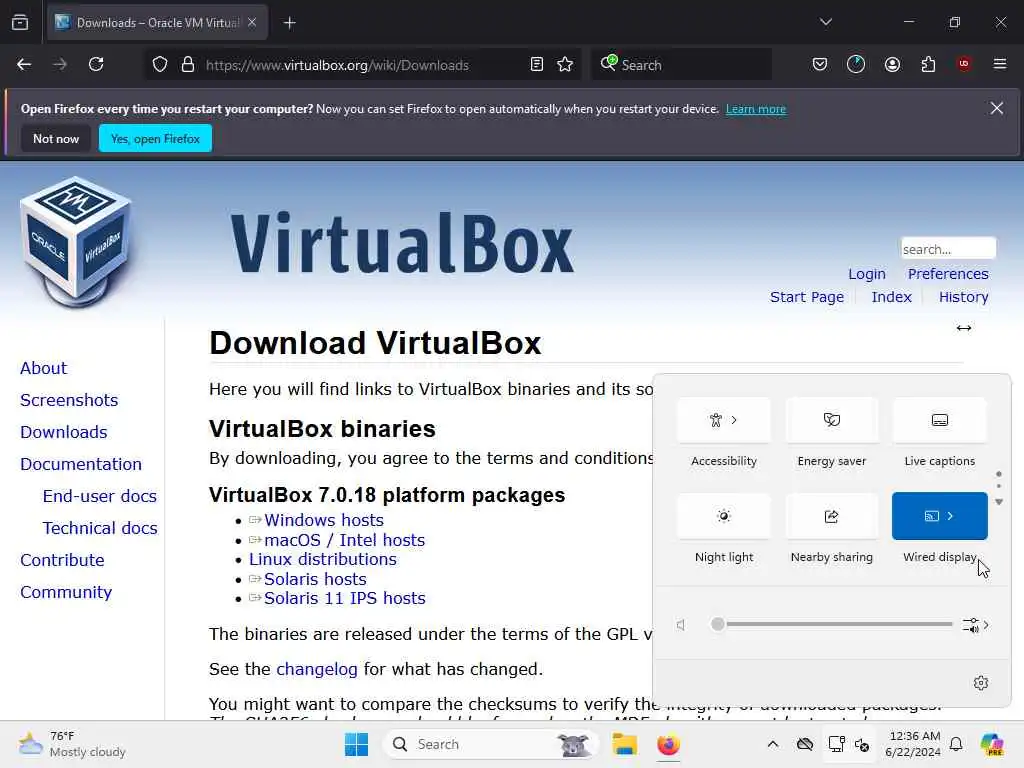Open notifications bell in the taskbar
The width and height of the screenshot is (1024, 768).
[956, 744]
